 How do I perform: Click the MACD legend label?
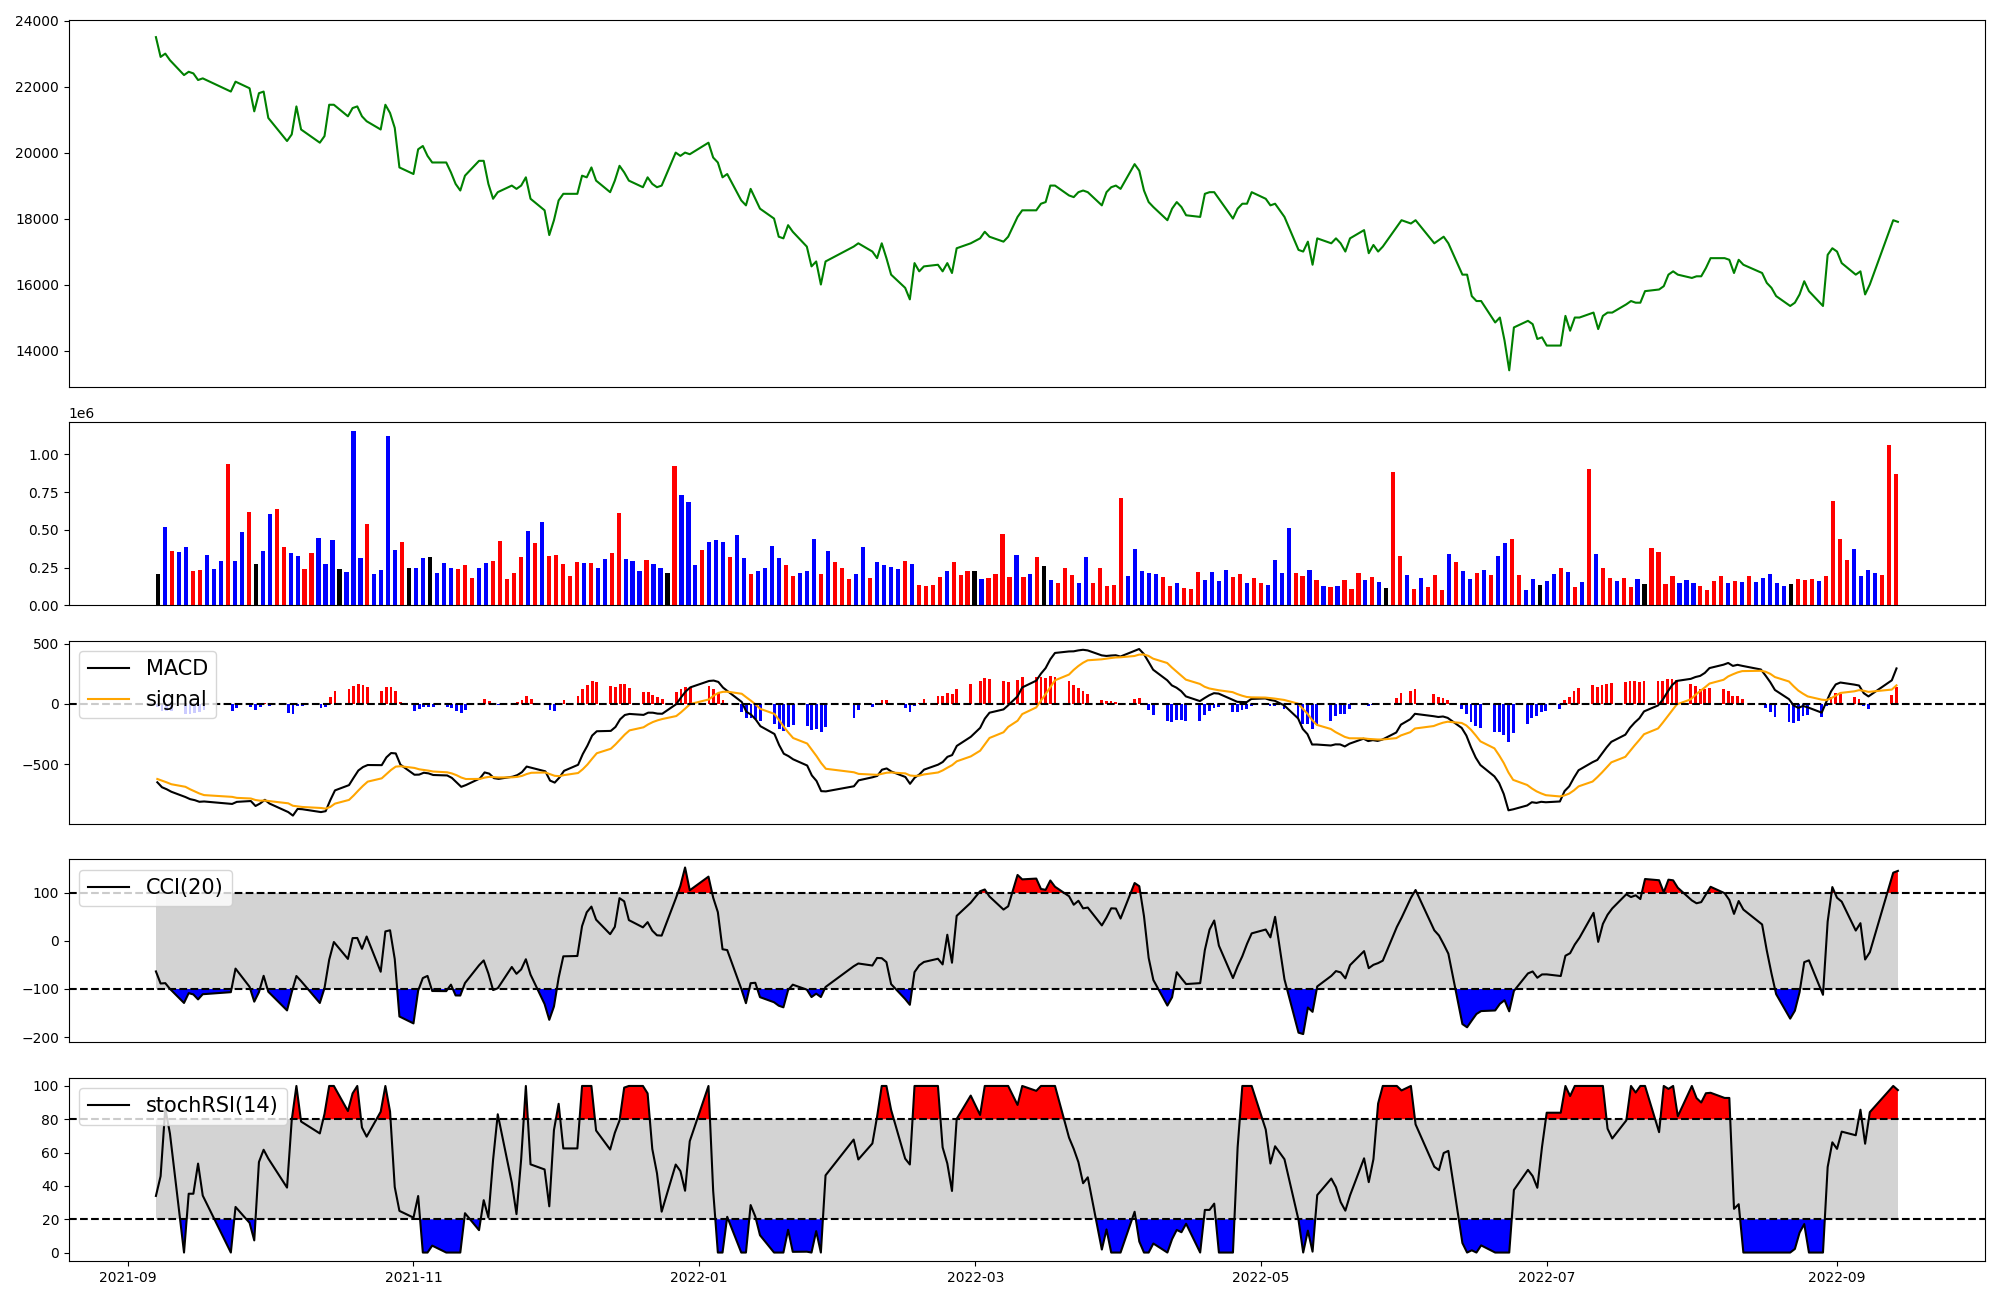point(176,668)
